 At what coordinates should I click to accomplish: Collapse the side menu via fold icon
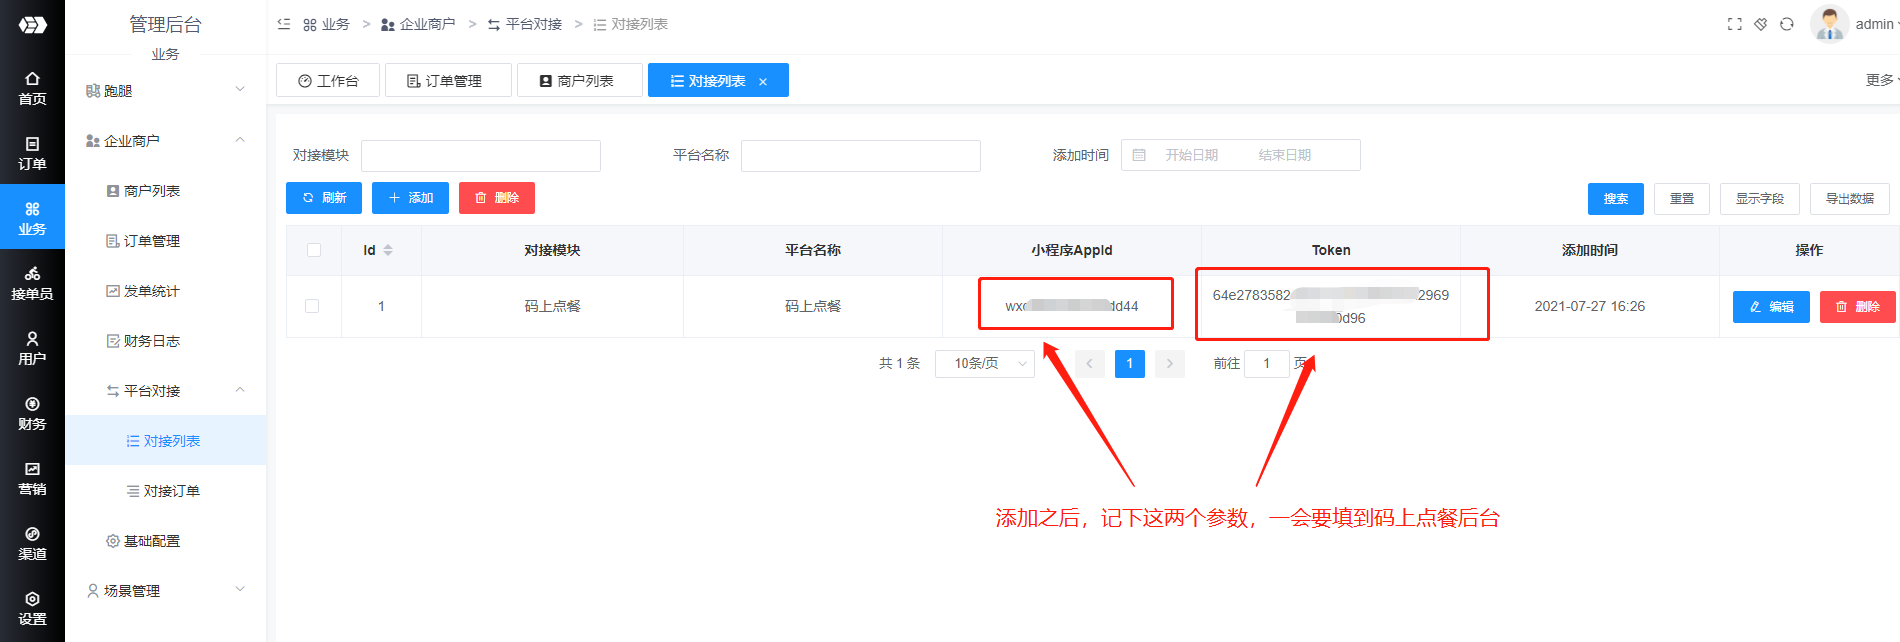[284, 24]
